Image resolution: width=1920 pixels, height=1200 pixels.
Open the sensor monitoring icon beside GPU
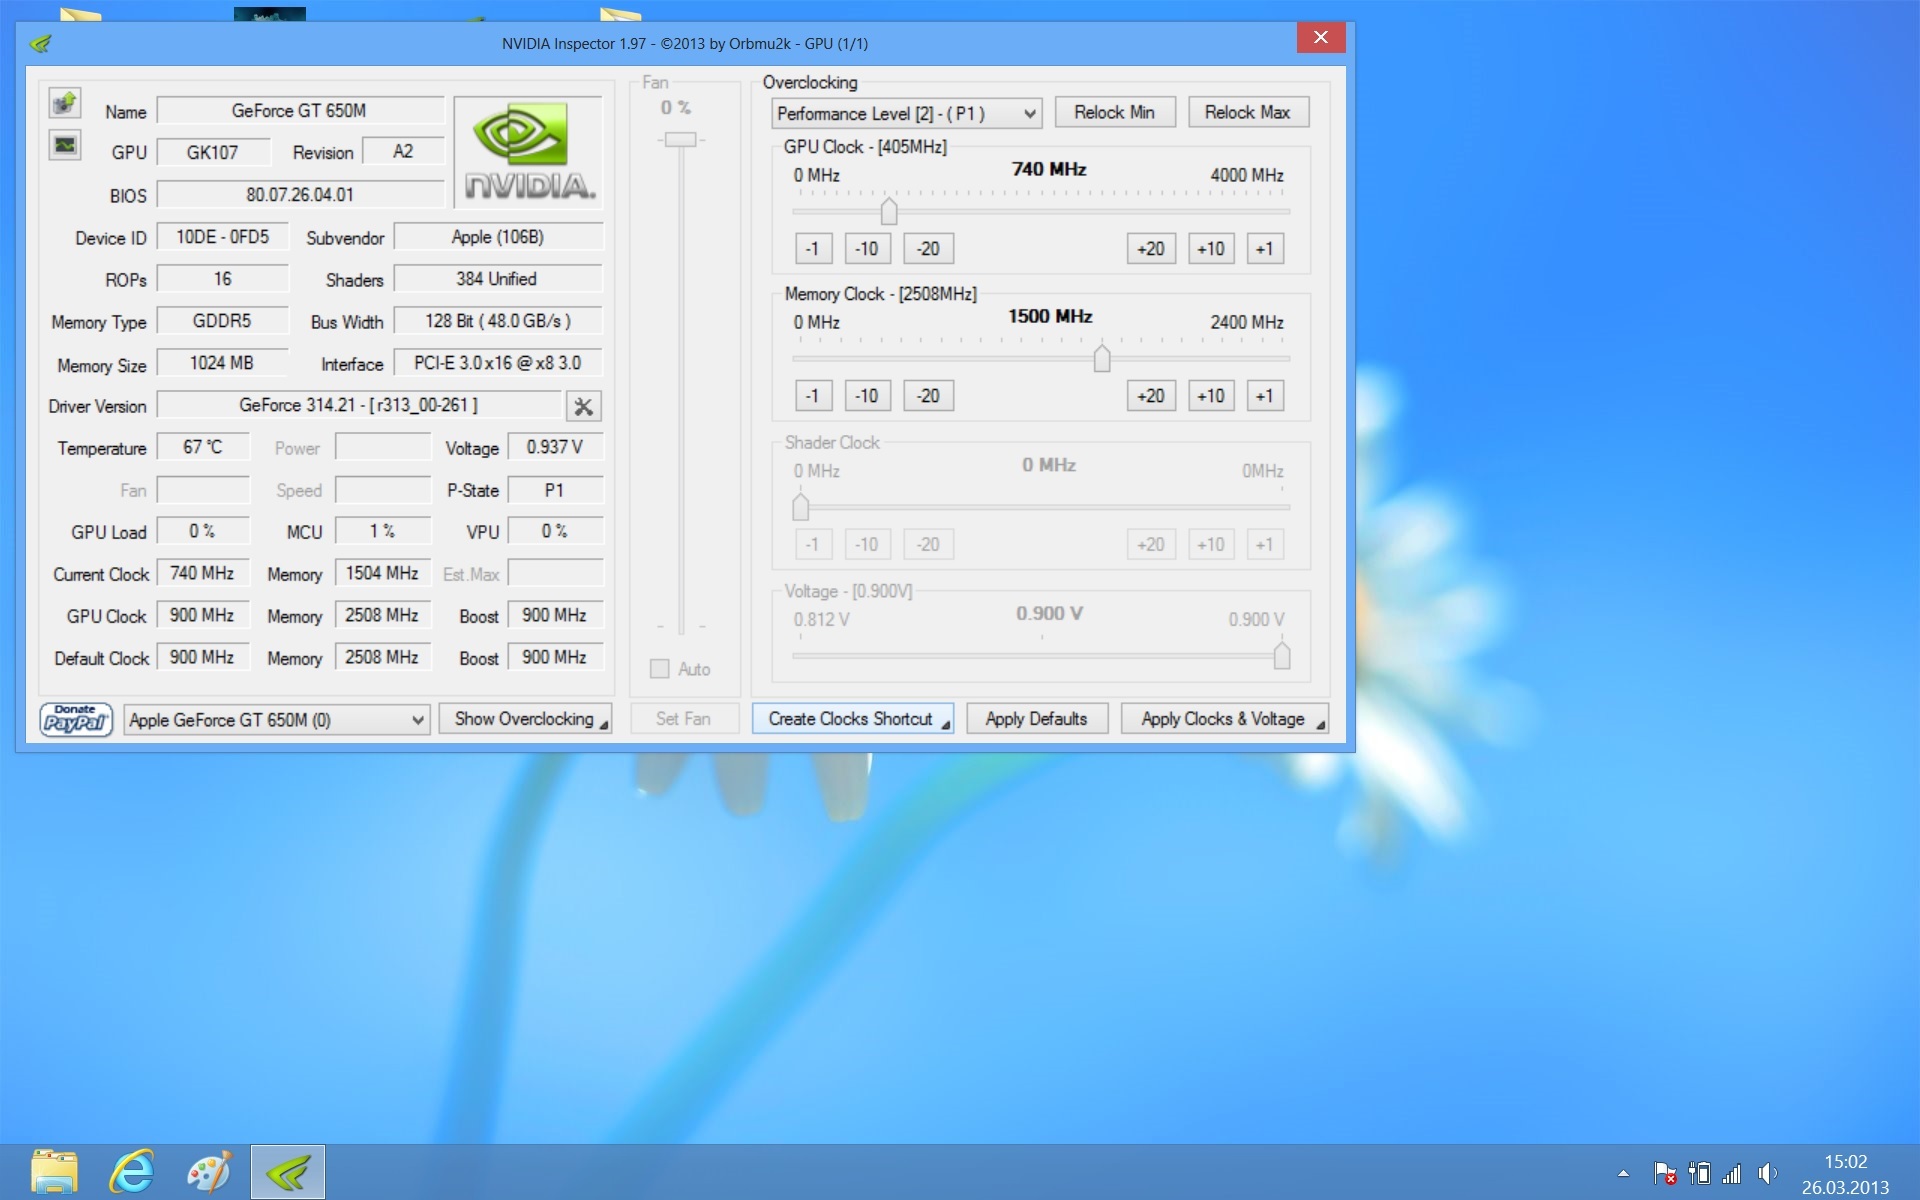pos(65,146)
